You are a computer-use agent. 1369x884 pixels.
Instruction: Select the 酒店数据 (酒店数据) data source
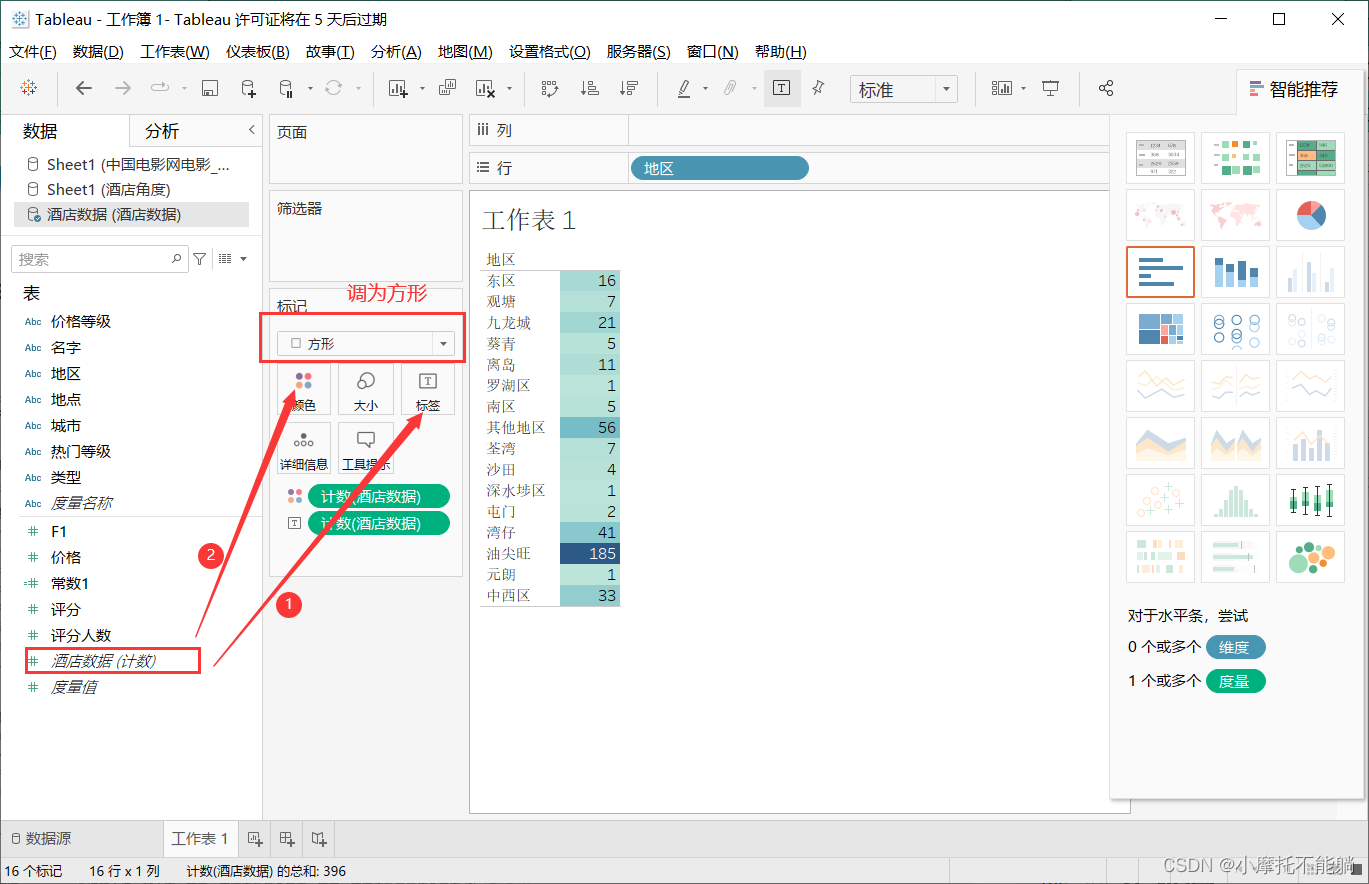[x=131, y=214]
